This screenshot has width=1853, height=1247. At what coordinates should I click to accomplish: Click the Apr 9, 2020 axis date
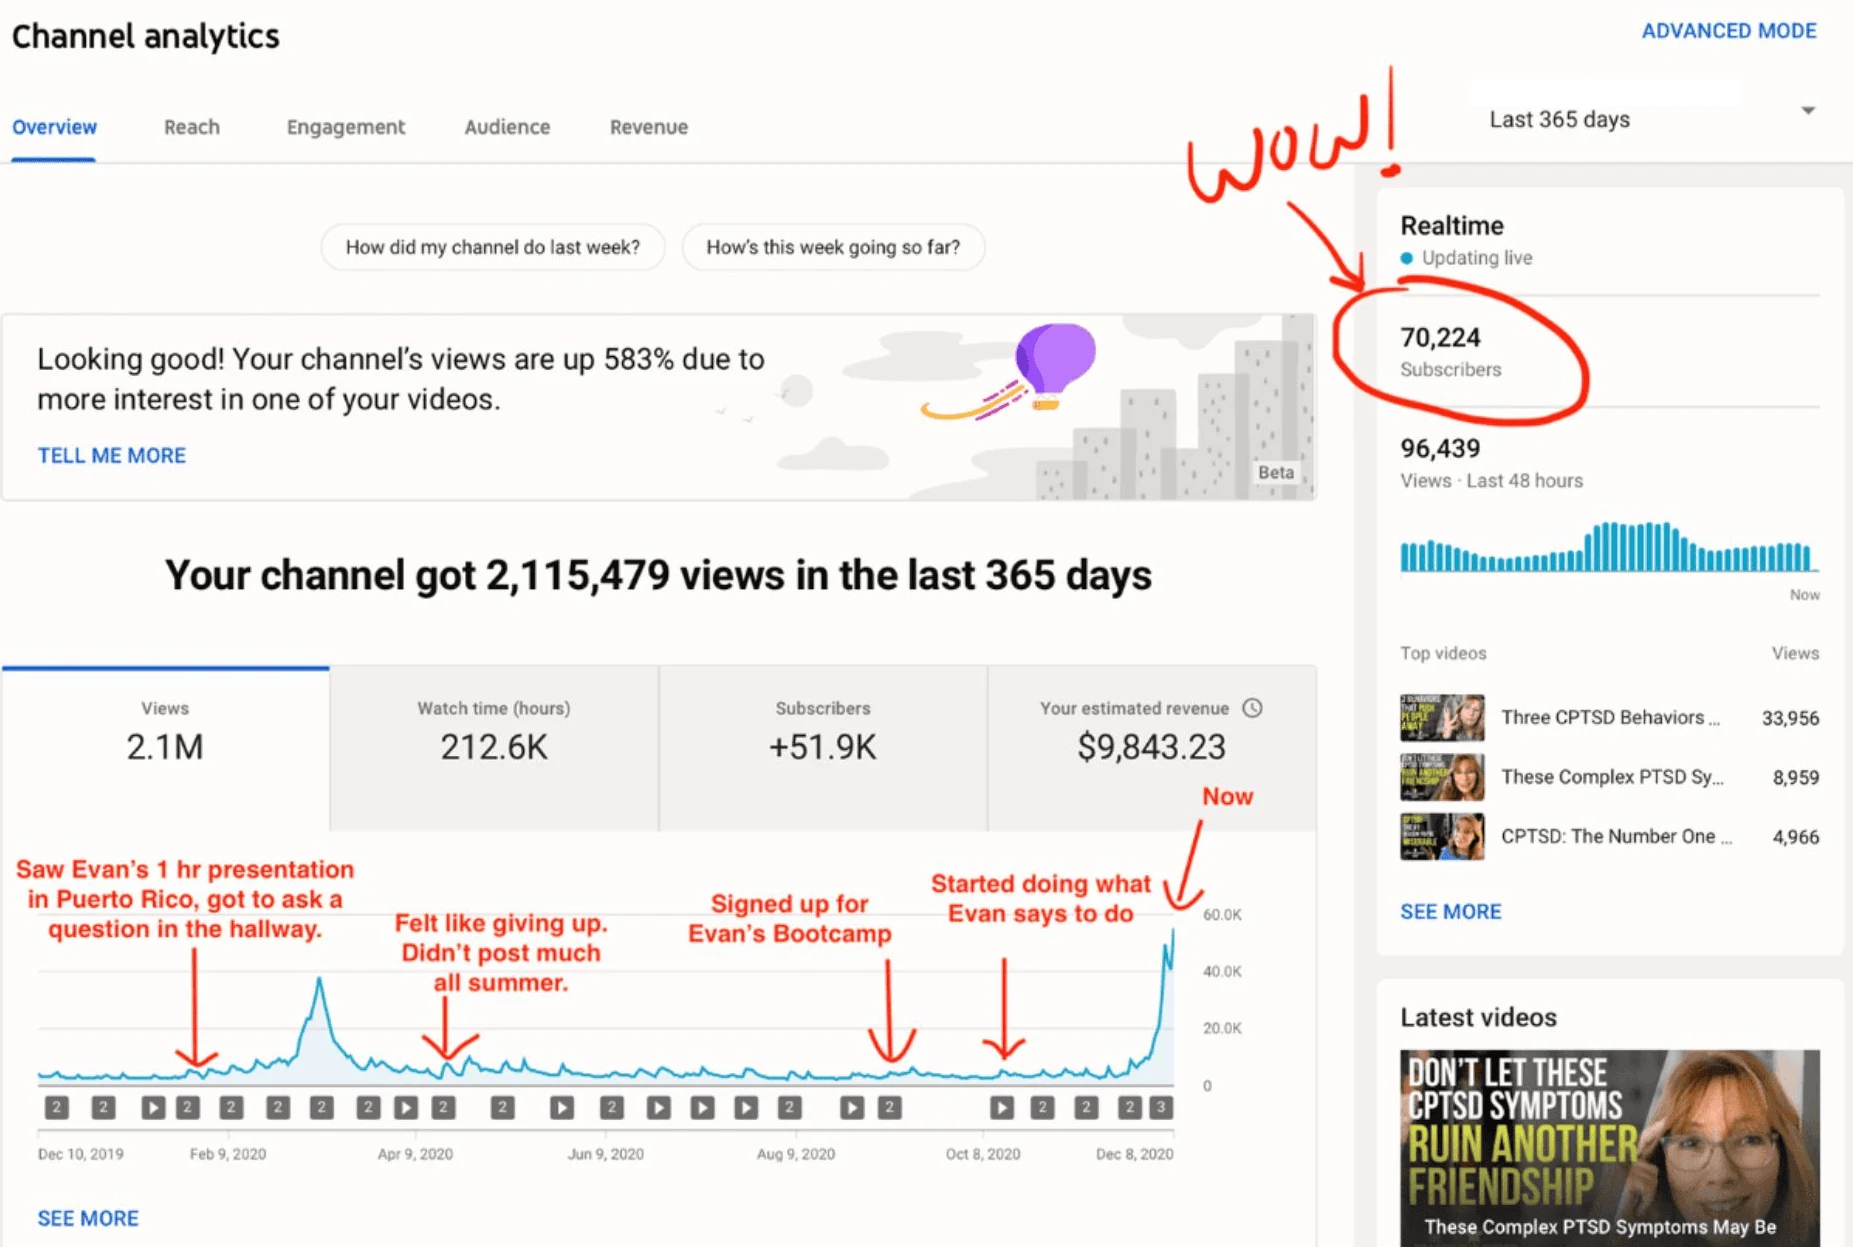coord(415,1154)
